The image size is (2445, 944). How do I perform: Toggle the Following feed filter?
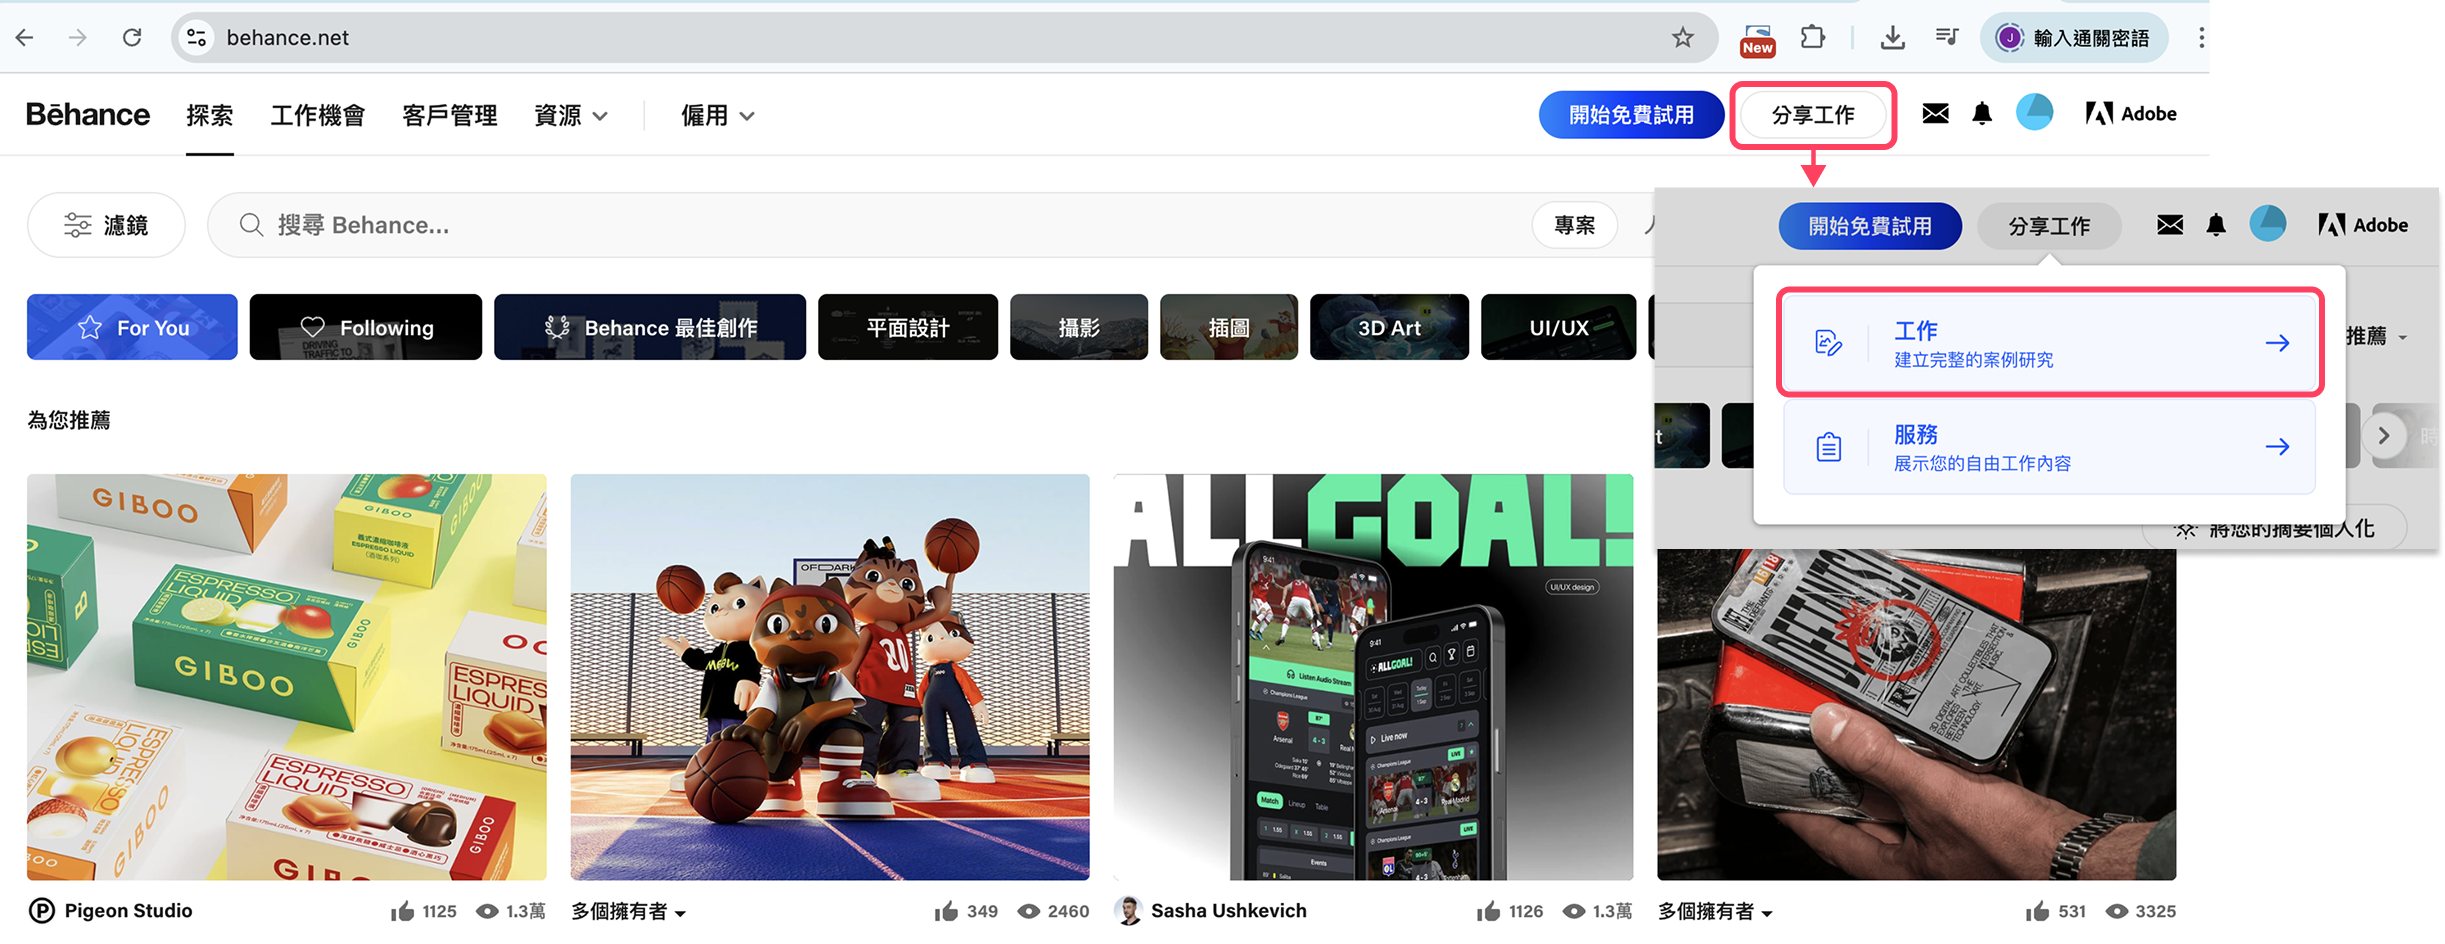pos(366,327)
